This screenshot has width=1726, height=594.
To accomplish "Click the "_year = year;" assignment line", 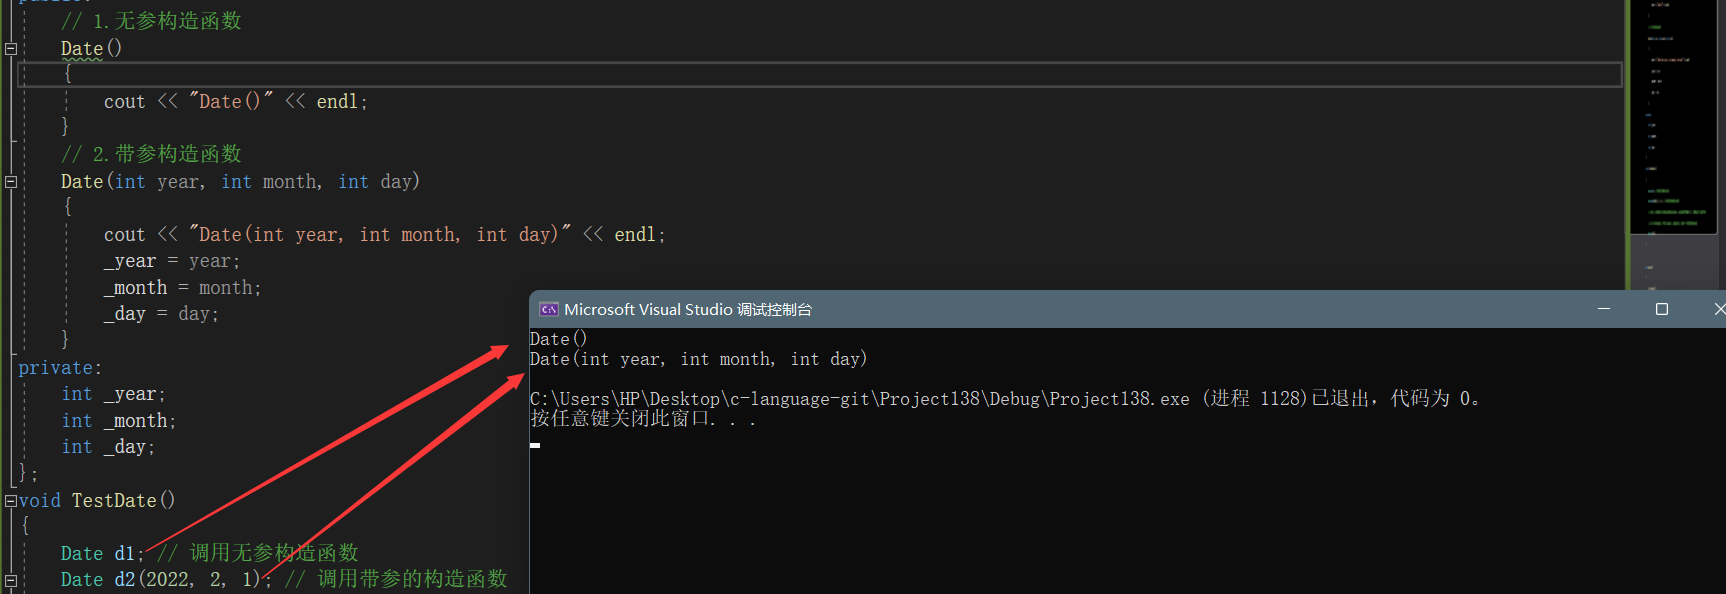I will coord(172,261).
